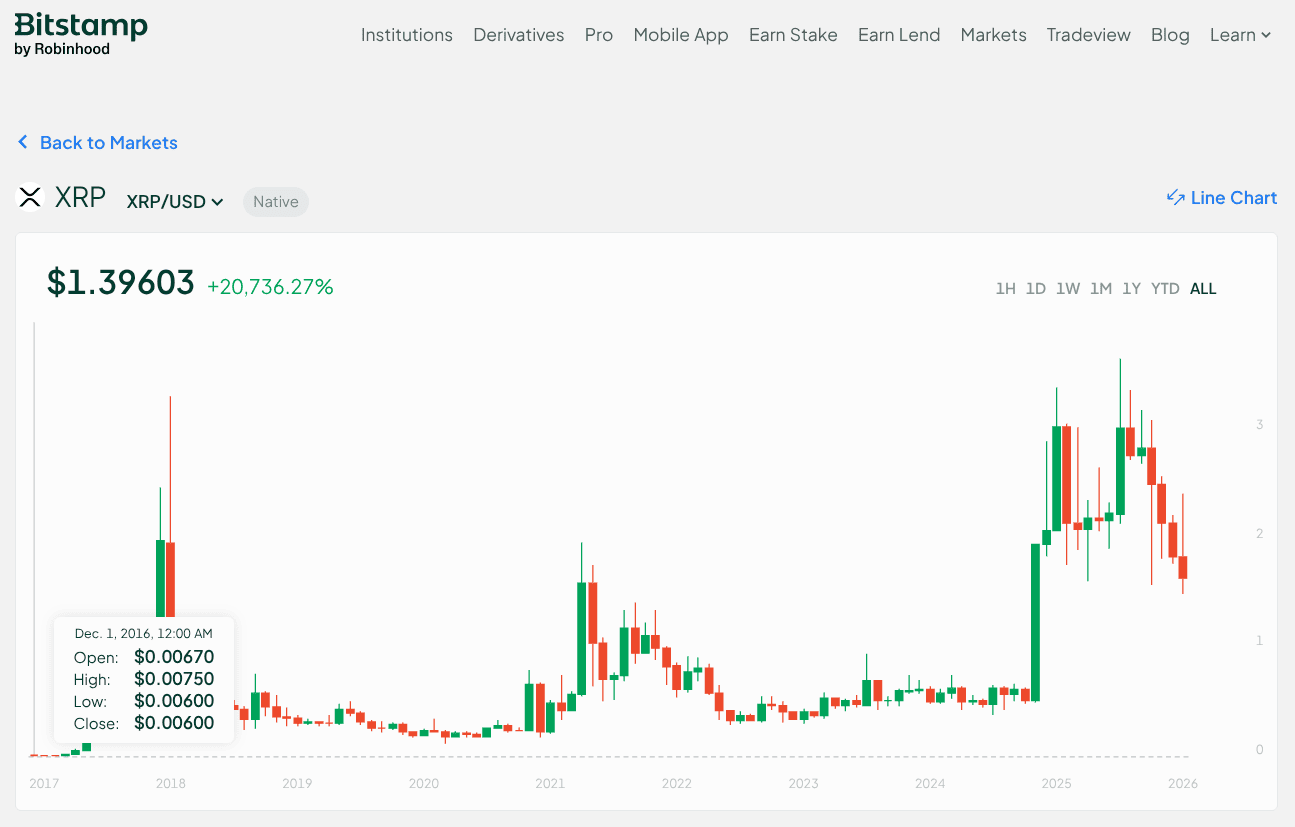Visit the Blog link
The height and width of the screenshot is (827, 1295).
pos(1170,35)
